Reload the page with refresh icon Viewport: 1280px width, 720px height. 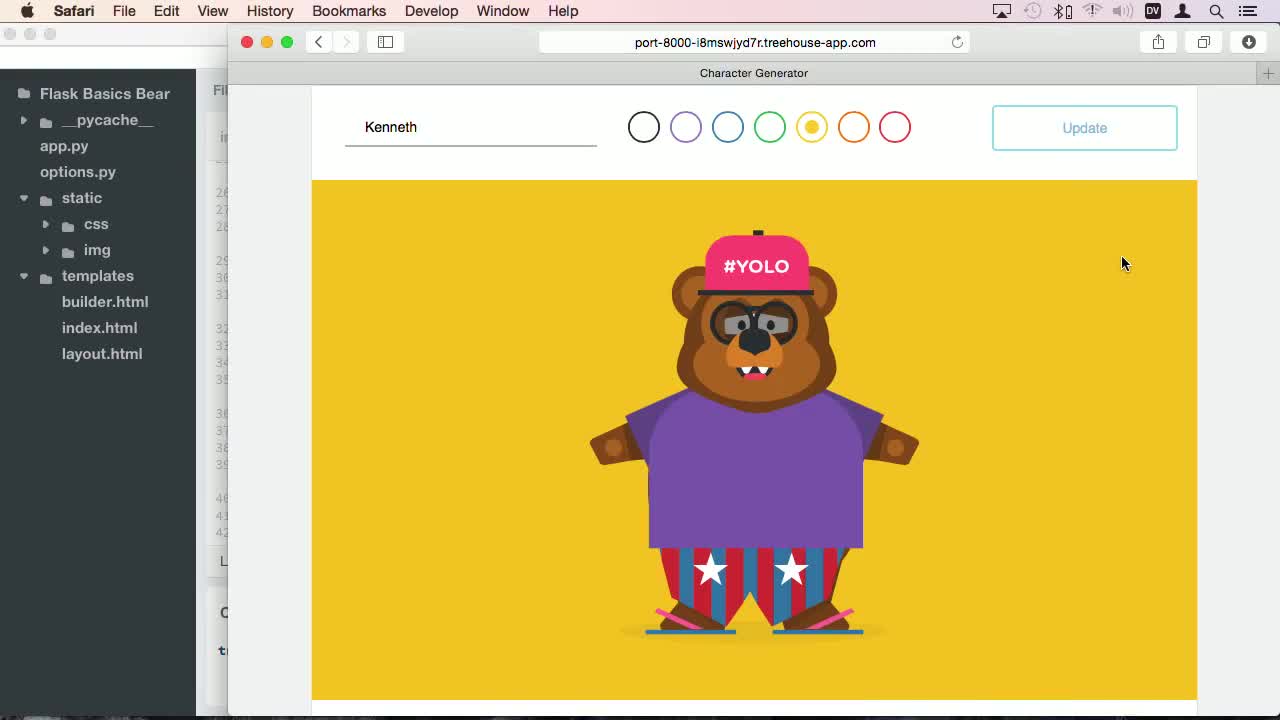click(957, 42)
